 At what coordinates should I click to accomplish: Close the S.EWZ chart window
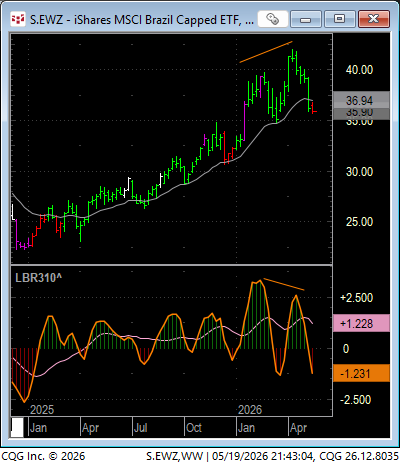374,19
